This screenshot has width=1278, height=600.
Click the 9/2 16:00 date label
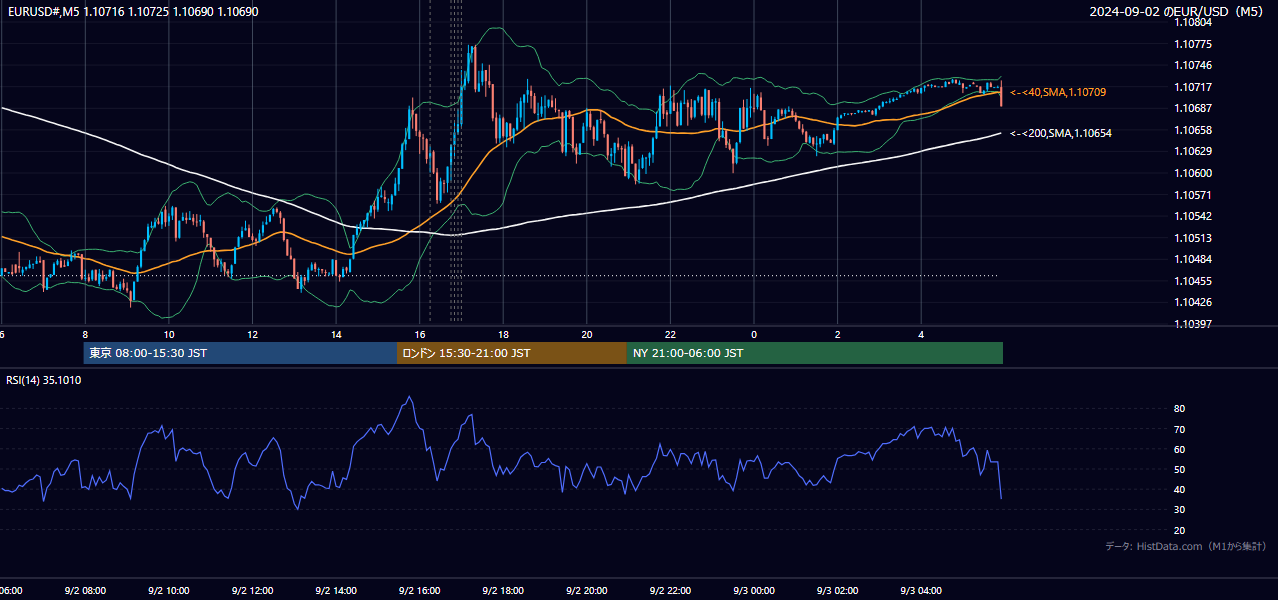coord(420,591)
